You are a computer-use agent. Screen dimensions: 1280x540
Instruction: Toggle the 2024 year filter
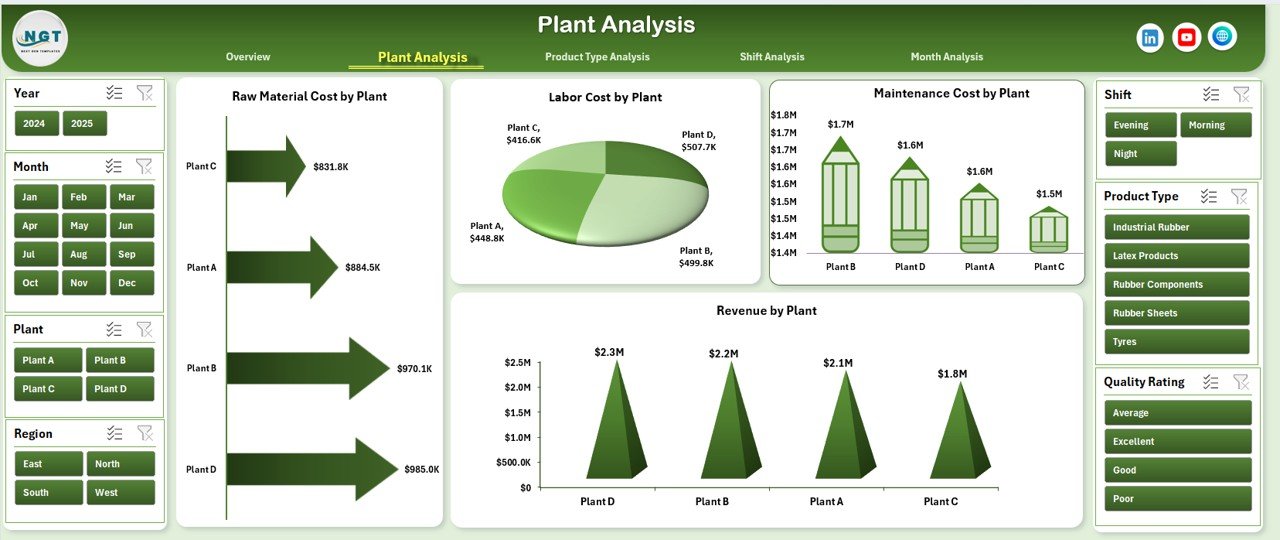point(36,124)
